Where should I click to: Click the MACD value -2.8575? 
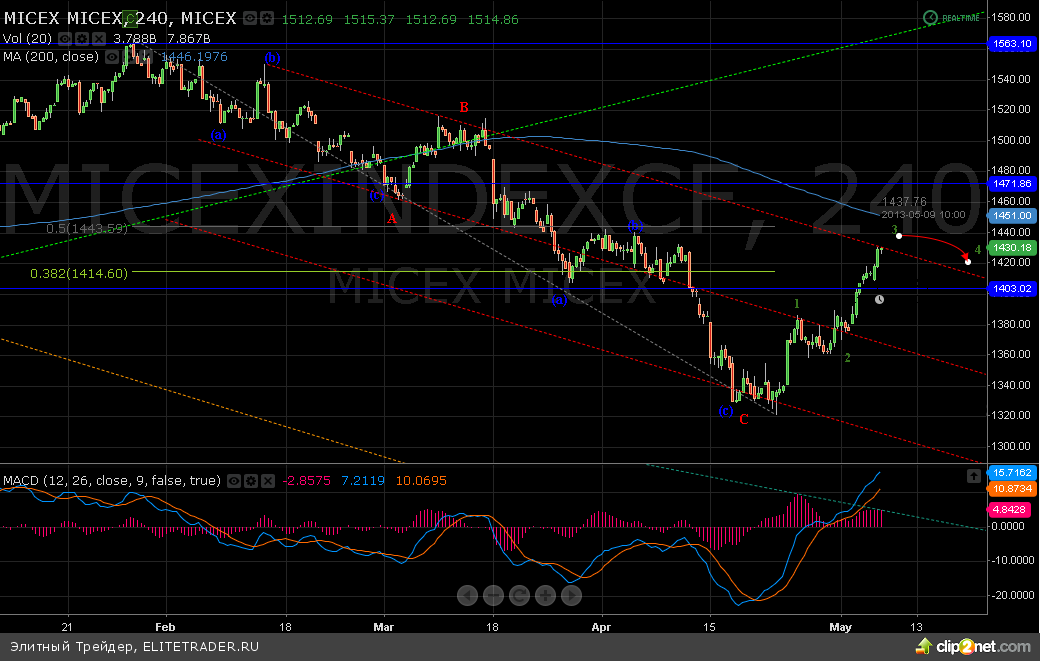(306, 481)
